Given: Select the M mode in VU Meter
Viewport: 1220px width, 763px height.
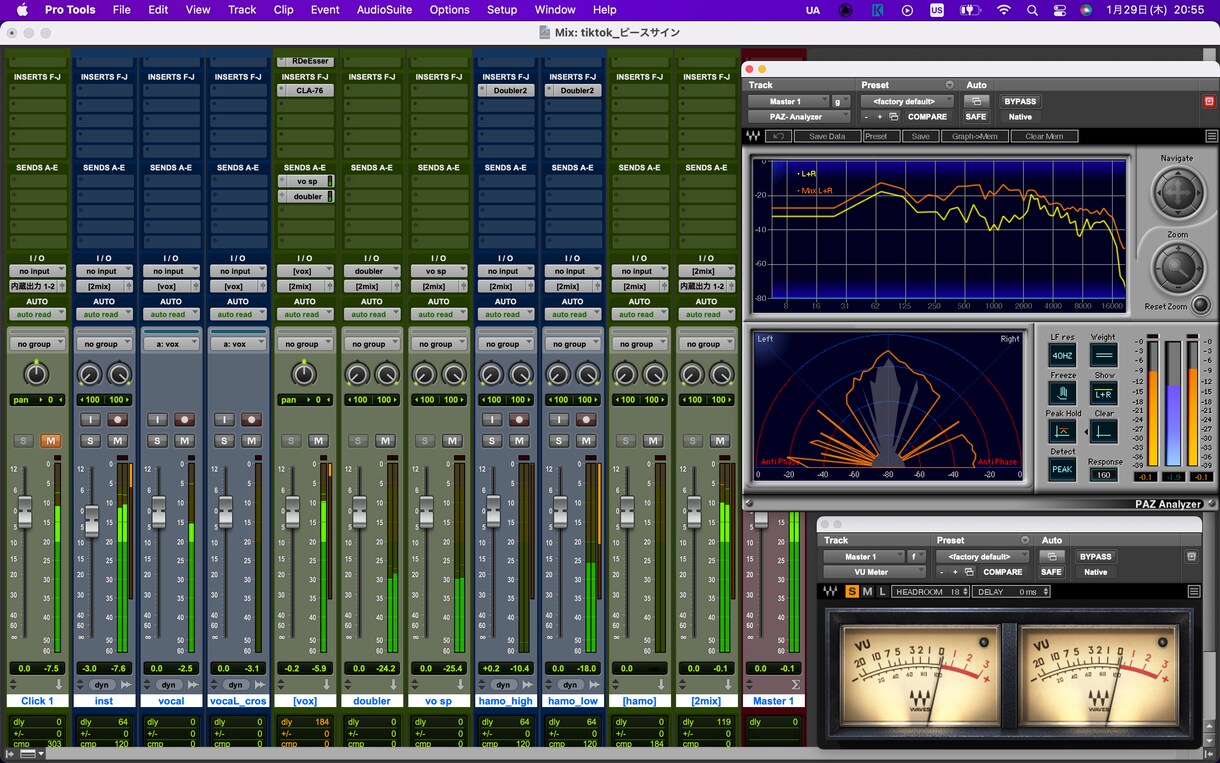Looking at the screenshot, I should tap(867, 592).
